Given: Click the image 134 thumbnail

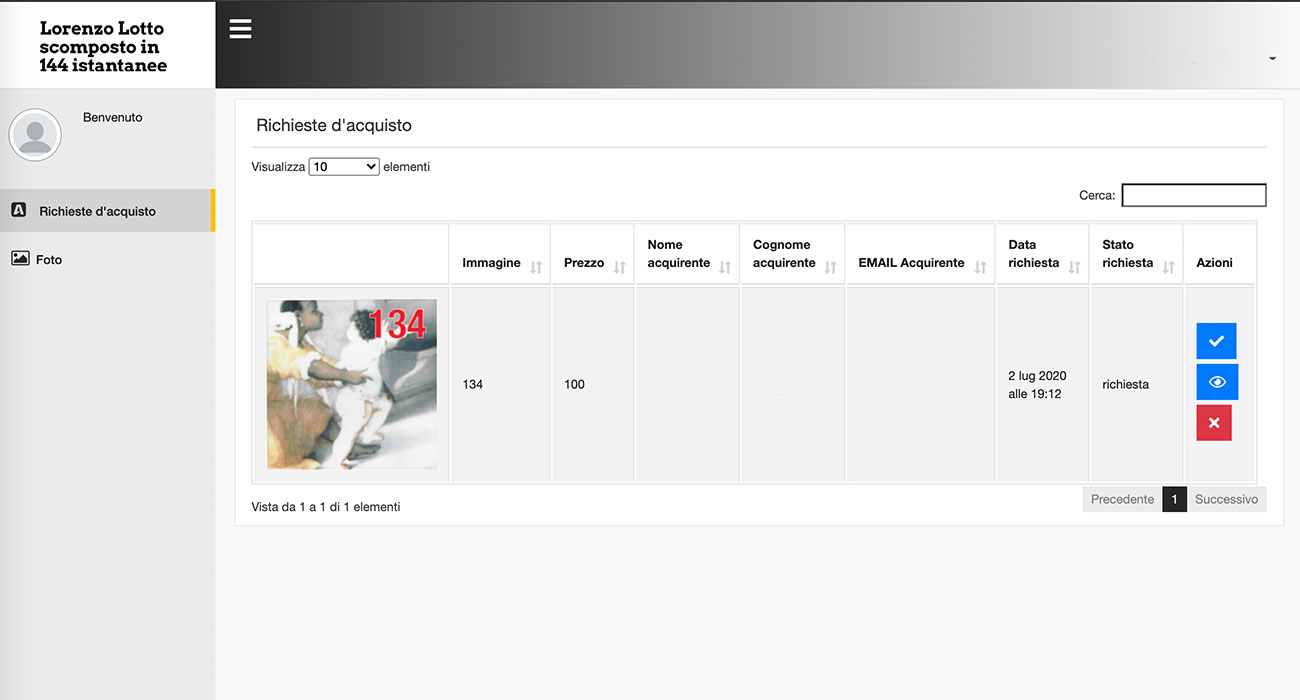Looking at the screenshot, I should [351, 384].
